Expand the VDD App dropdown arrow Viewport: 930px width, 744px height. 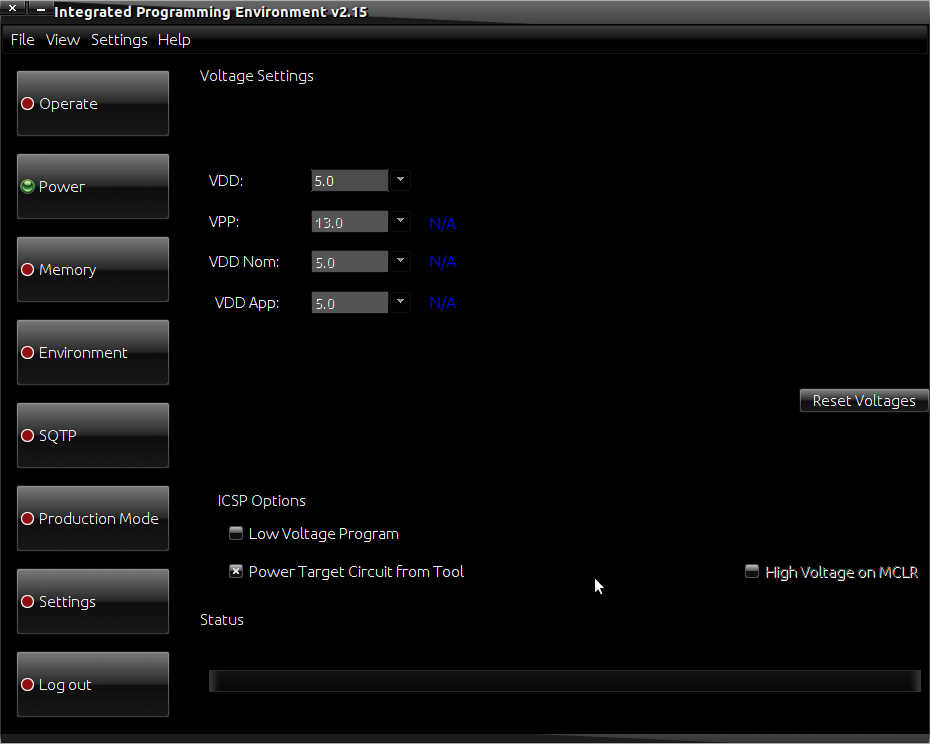point(400,302)
